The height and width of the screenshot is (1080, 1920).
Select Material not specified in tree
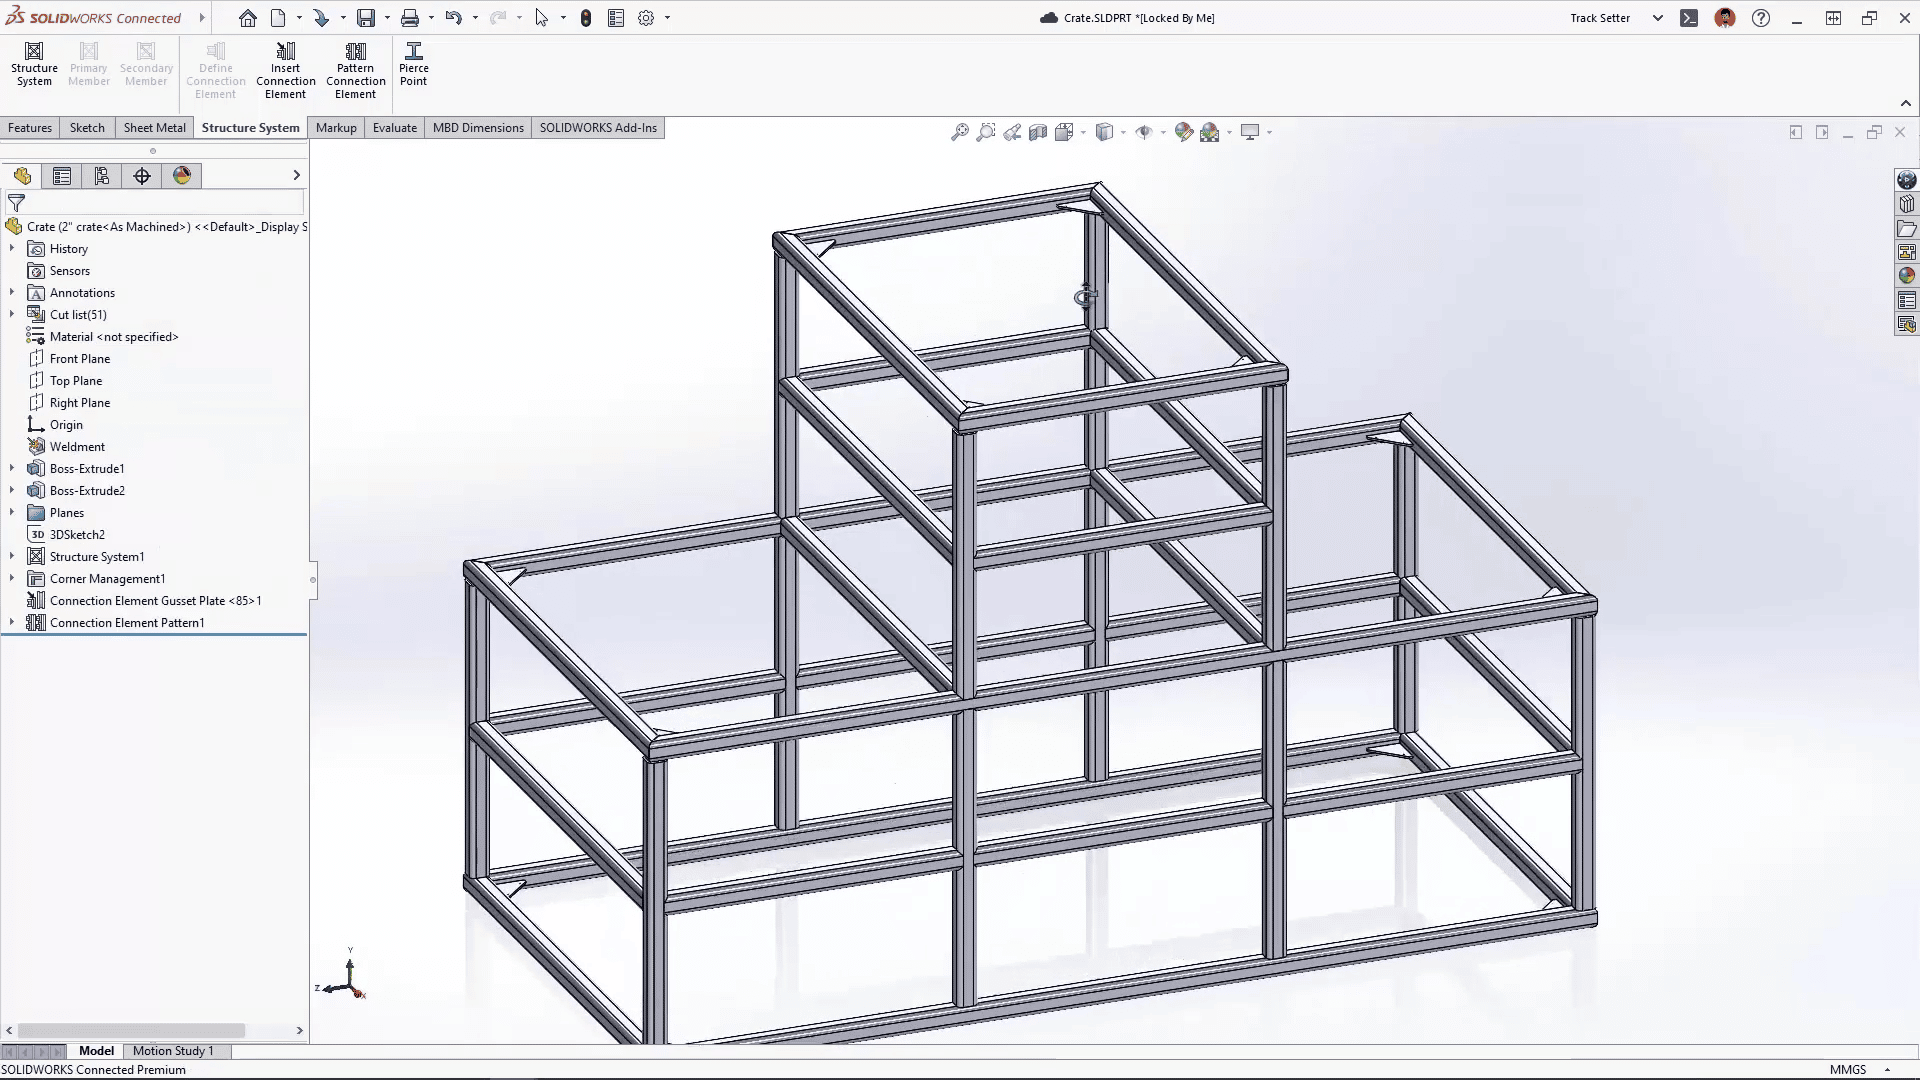coord(113,336)
